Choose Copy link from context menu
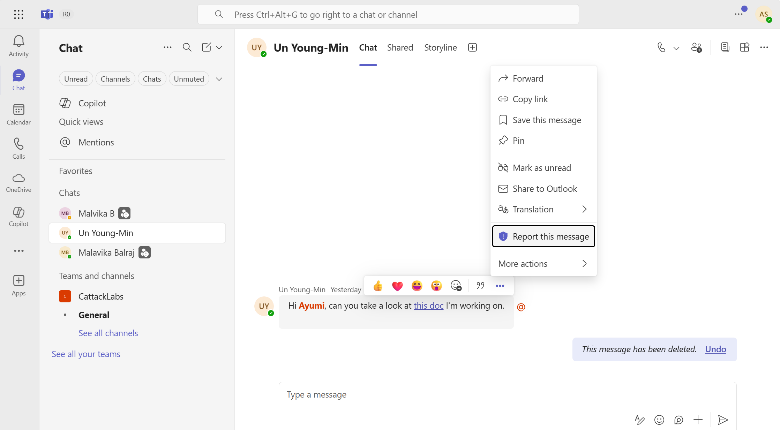This screenshot has height=430, width=780. 544,99
